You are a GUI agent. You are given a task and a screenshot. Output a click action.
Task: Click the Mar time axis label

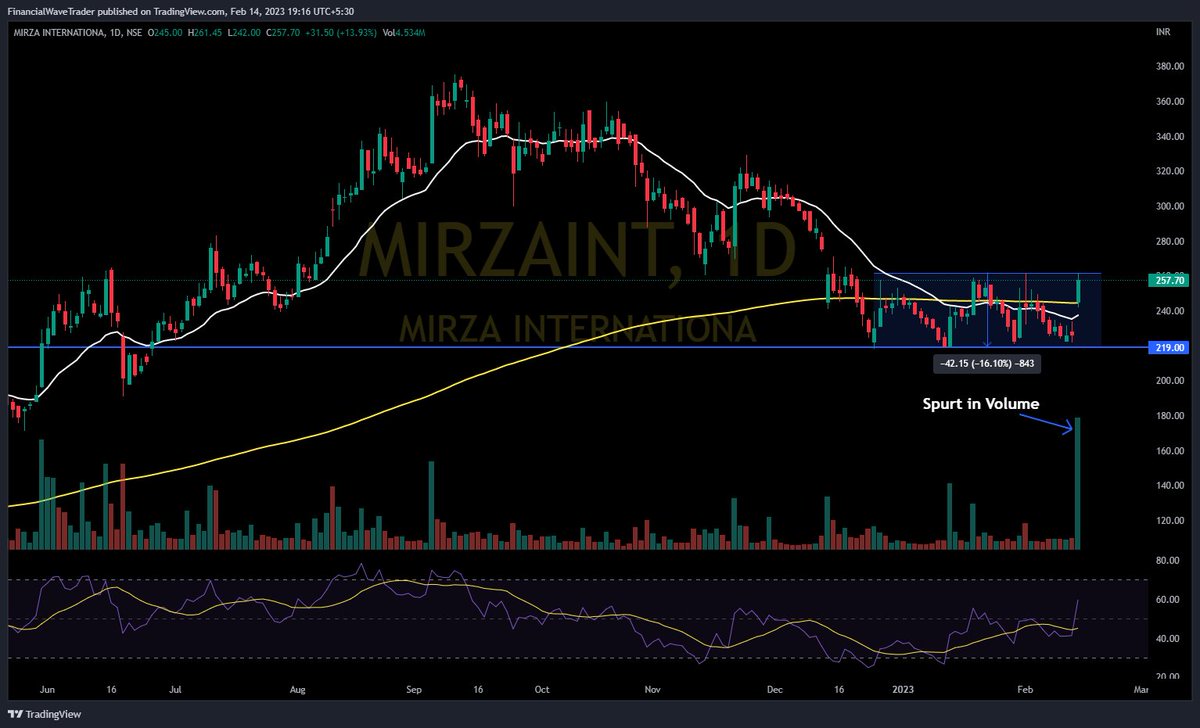[x=1141, y=689]
